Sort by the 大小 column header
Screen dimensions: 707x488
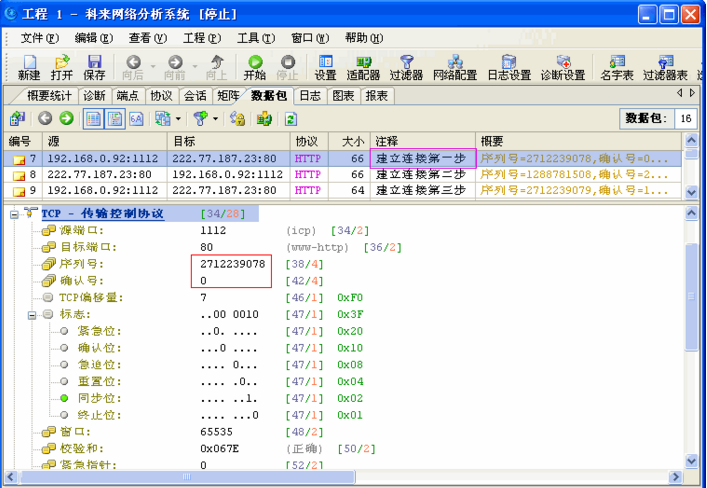click(x=349, y=141)
